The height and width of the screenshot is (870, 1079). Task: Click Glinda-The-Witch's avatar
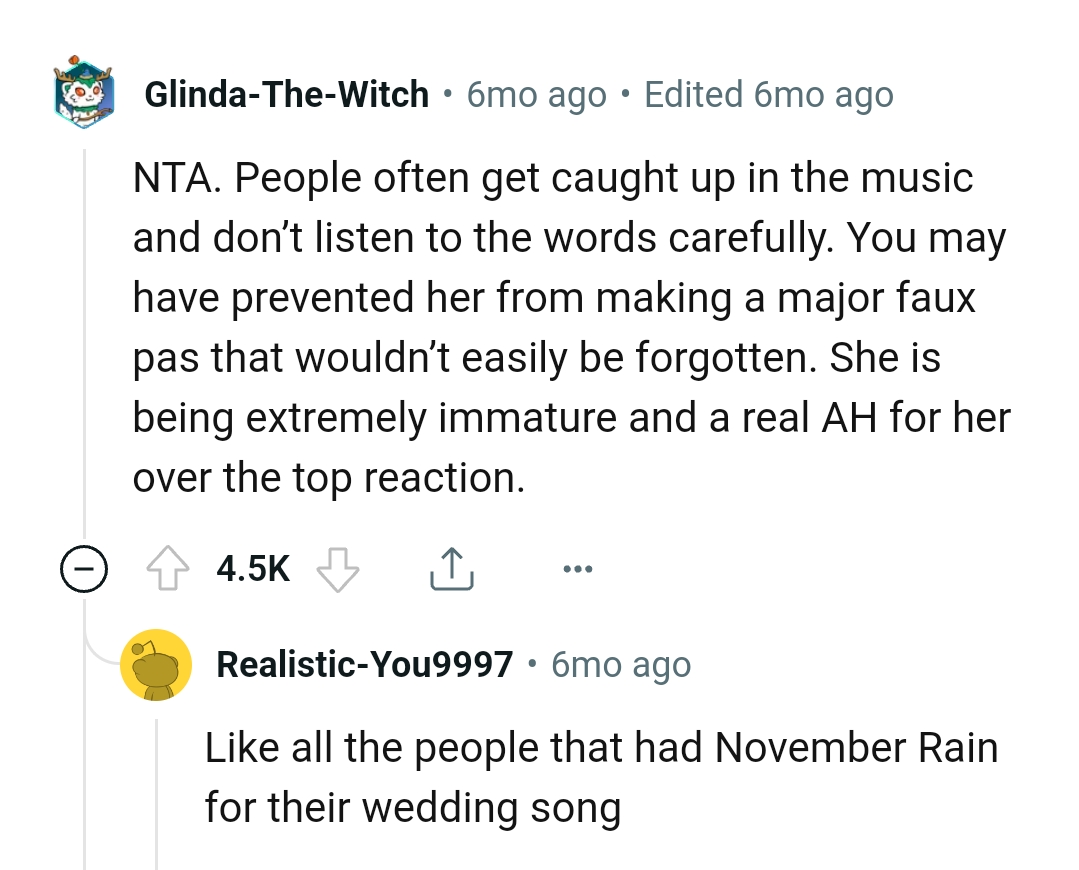pos(84,94)
